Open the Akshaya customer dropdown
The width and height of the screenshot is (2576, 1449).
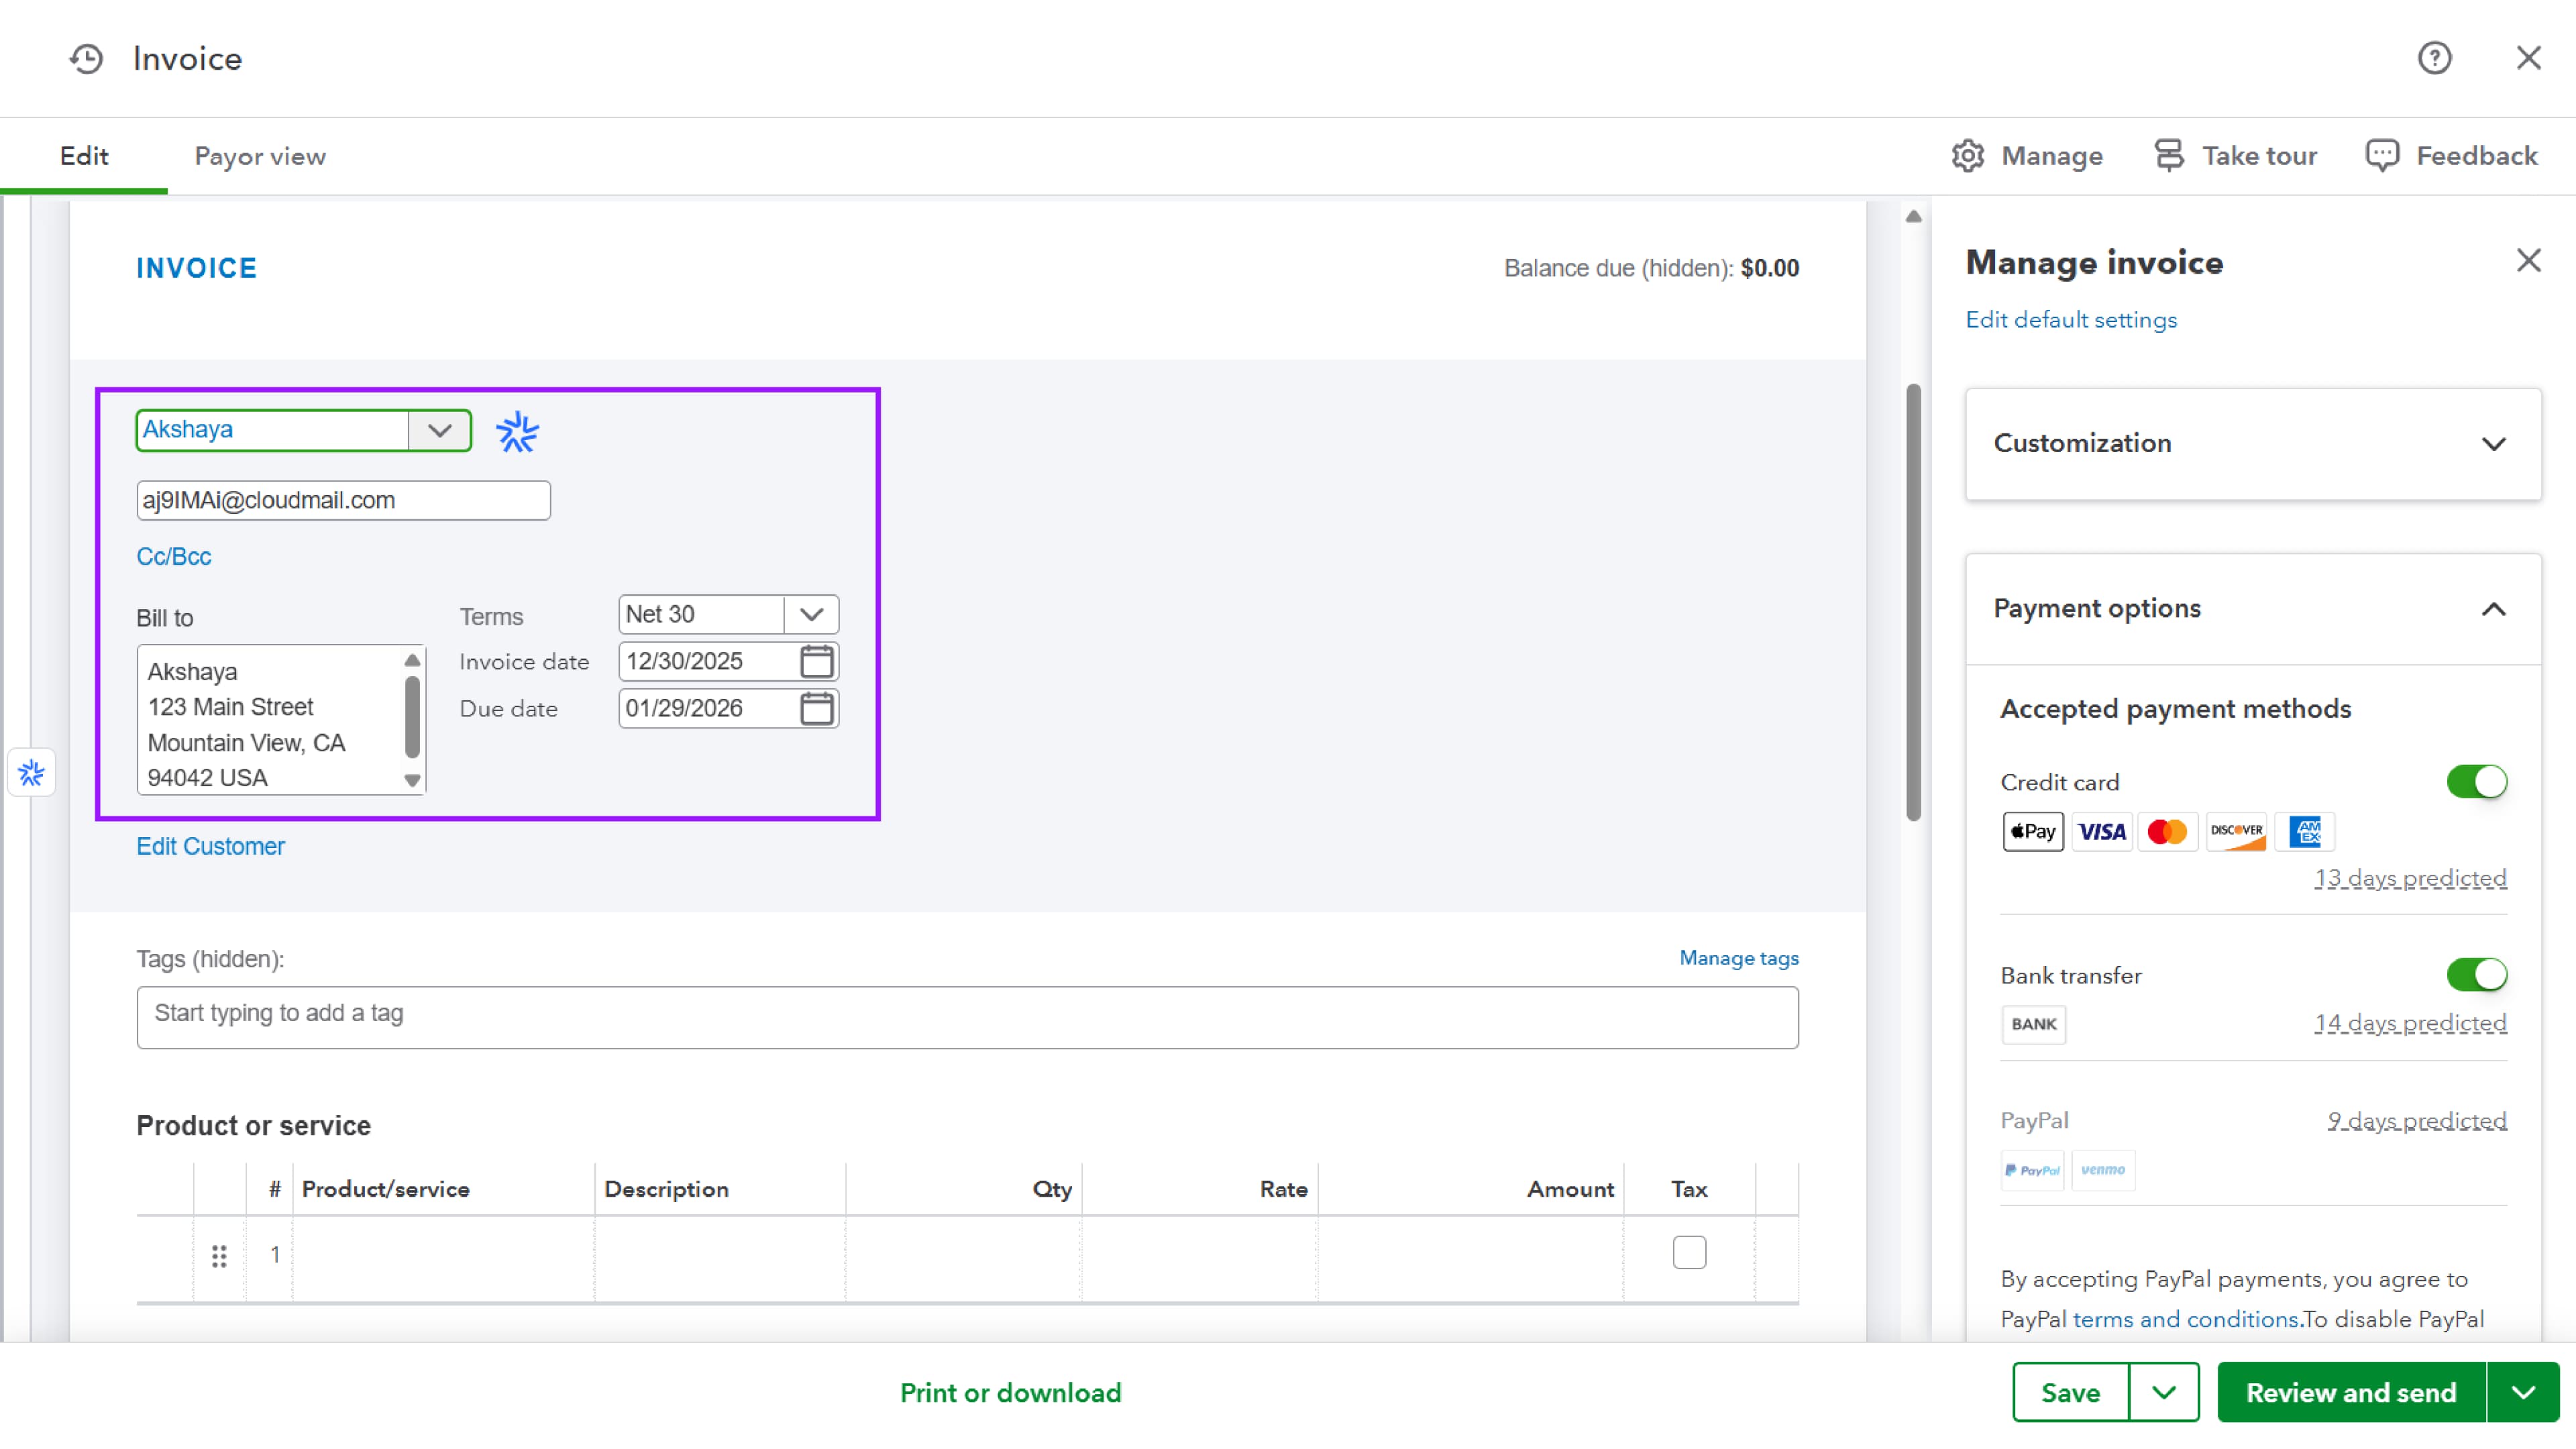[x=439, y=430]
